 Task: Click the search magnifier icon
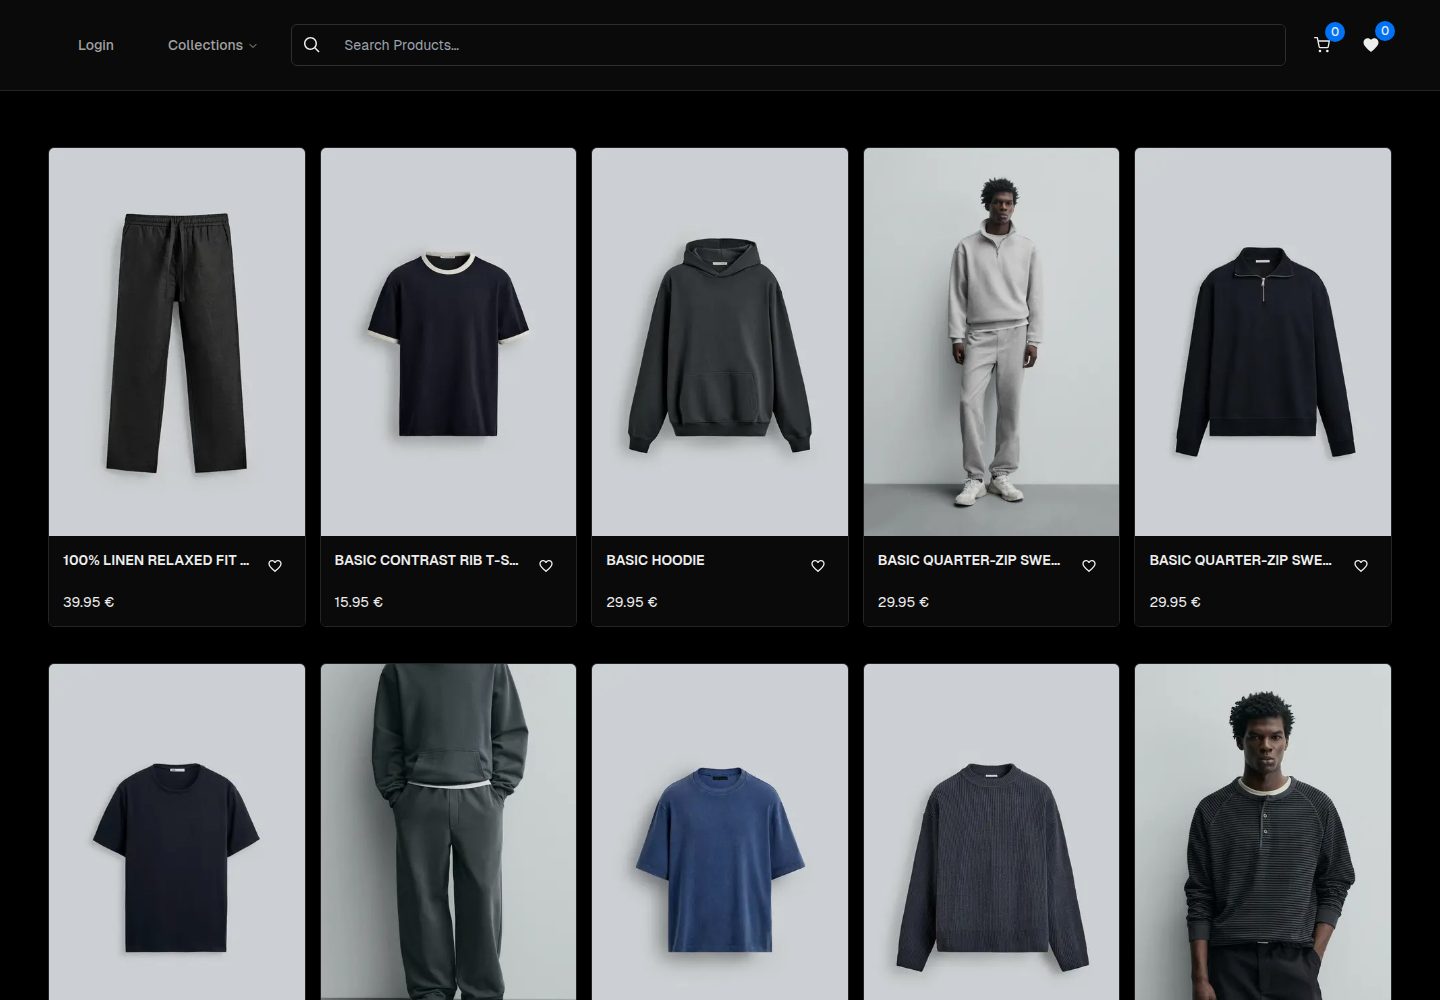[x=312, y=45]
